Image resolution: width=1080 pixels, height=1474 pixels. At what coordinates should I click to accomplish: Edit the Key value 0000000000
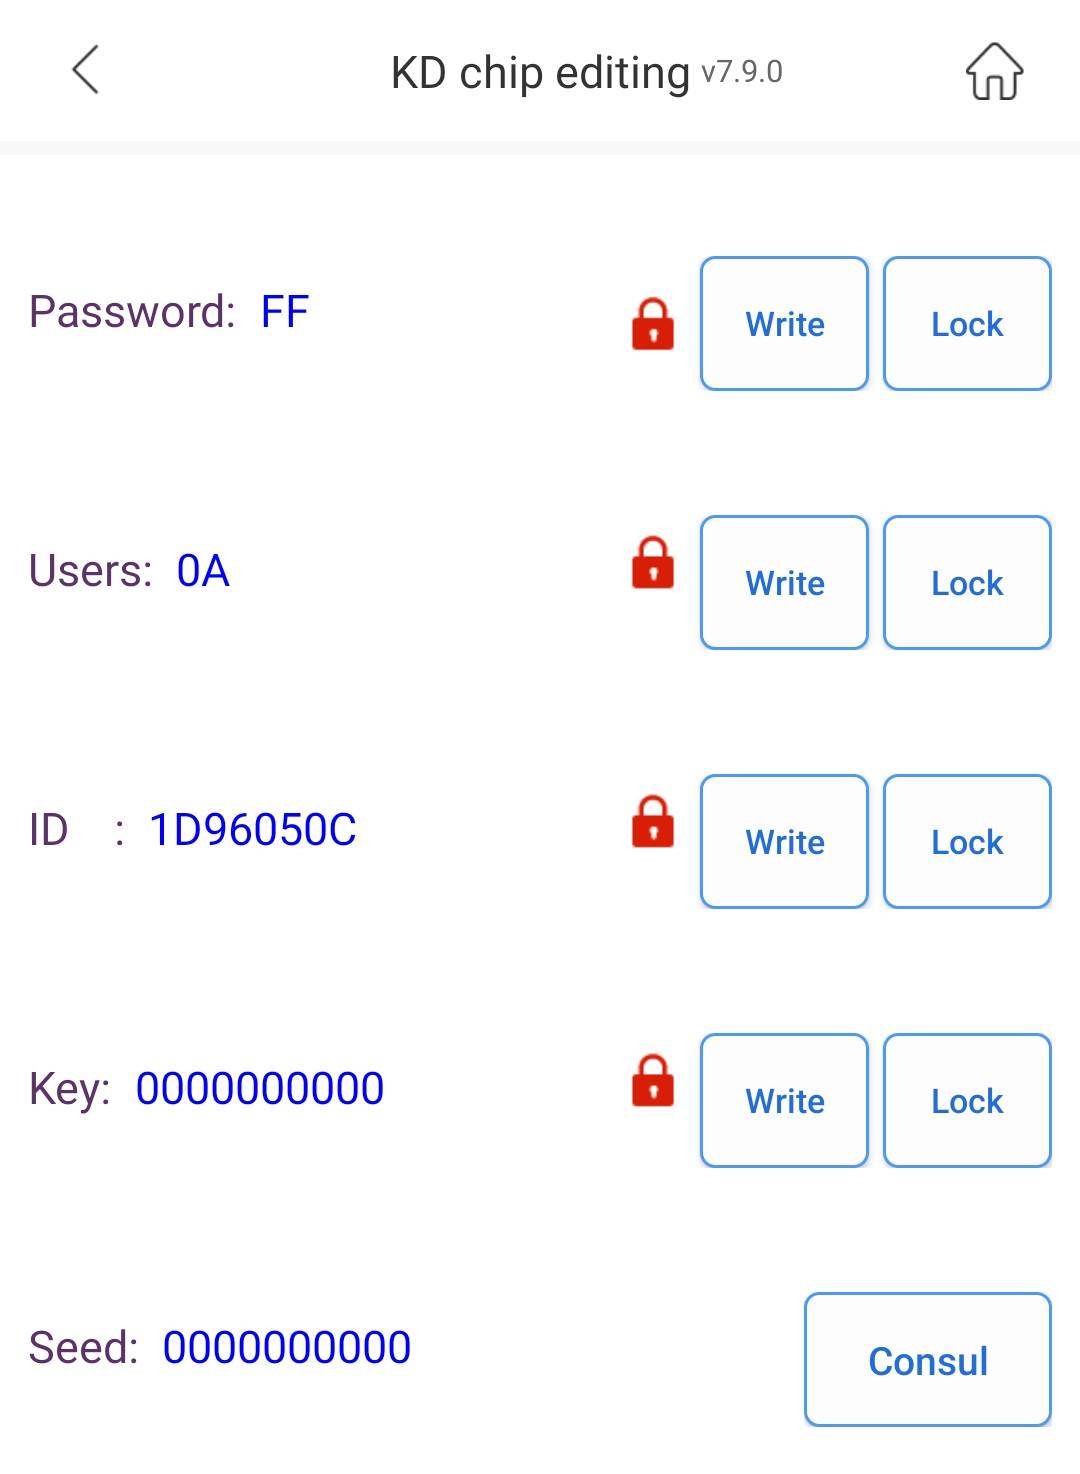(x=260, y=1089)
